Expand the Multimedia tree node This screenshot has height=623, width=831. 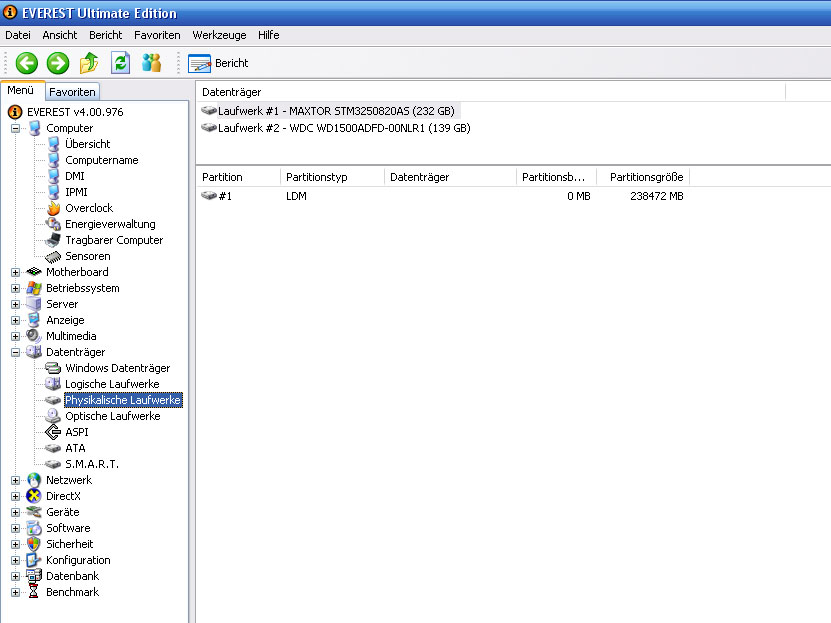tap(15, 336)
